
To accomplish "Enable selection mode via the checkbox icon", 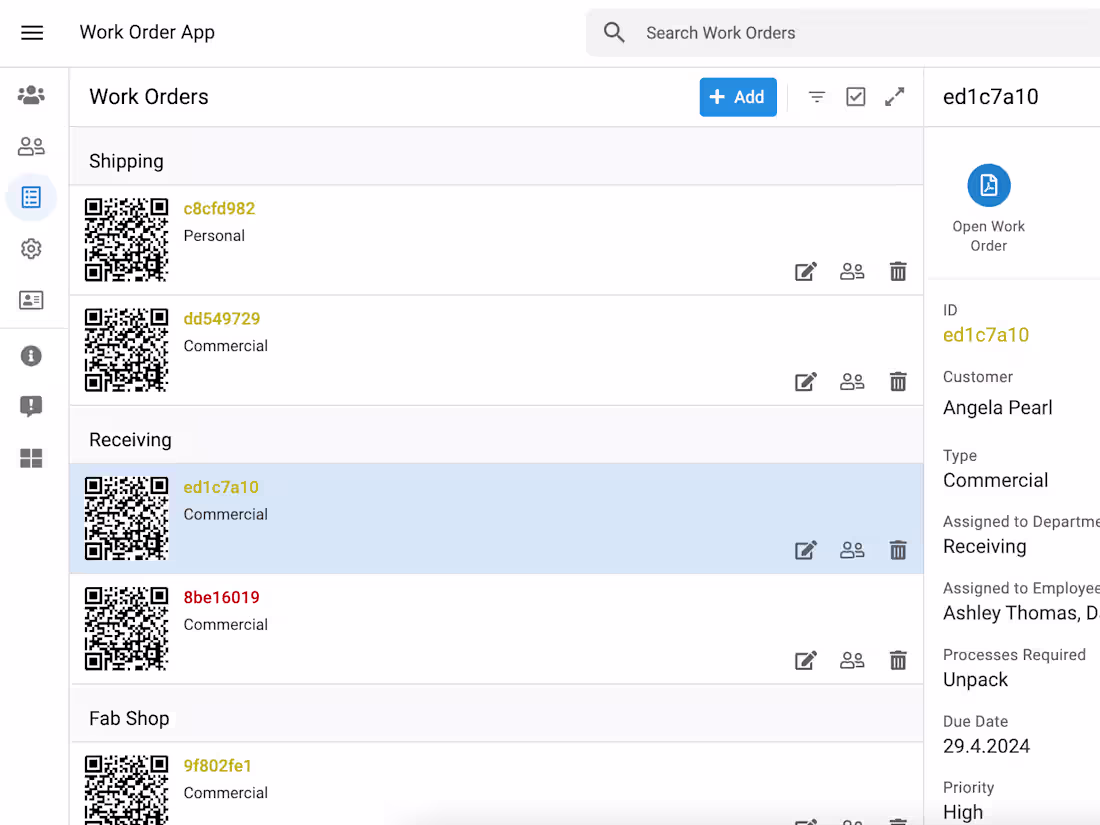I will [x=856, y=96].
